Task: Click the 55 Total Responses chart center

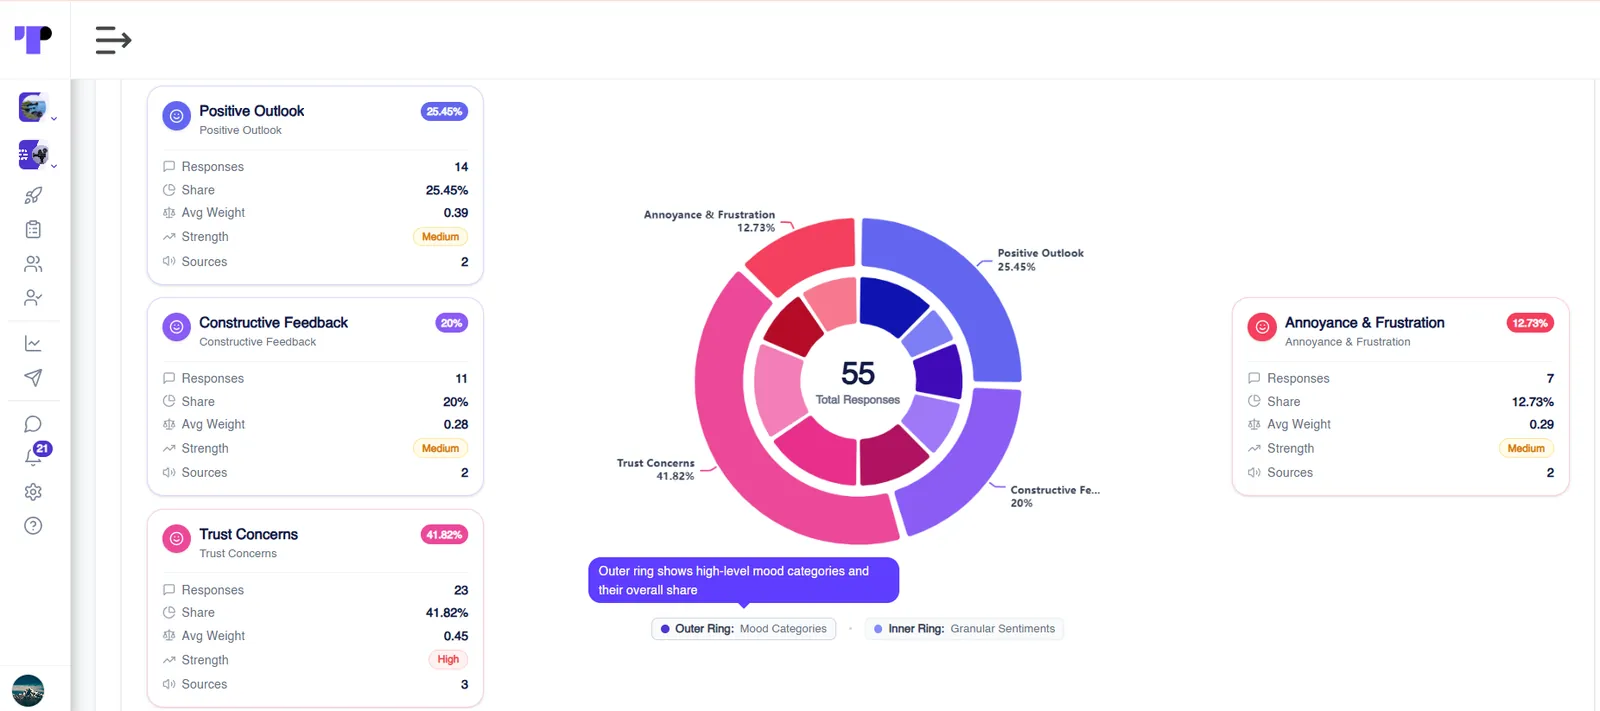Action: 858,382
